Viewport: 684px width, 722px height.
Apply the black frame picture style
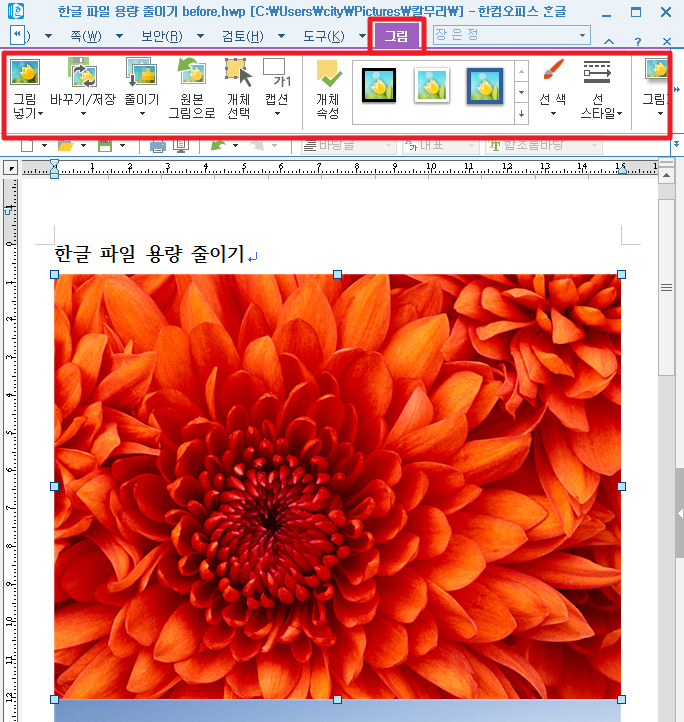[379, 85]
